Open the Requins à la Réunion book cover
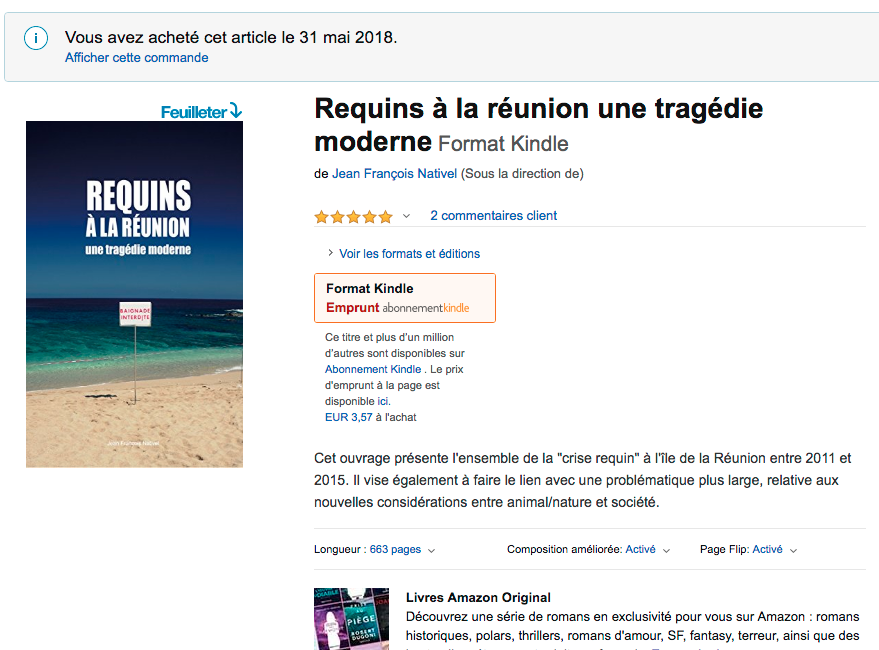The height and width of the screenshot is (650, 879). [135, 294]
